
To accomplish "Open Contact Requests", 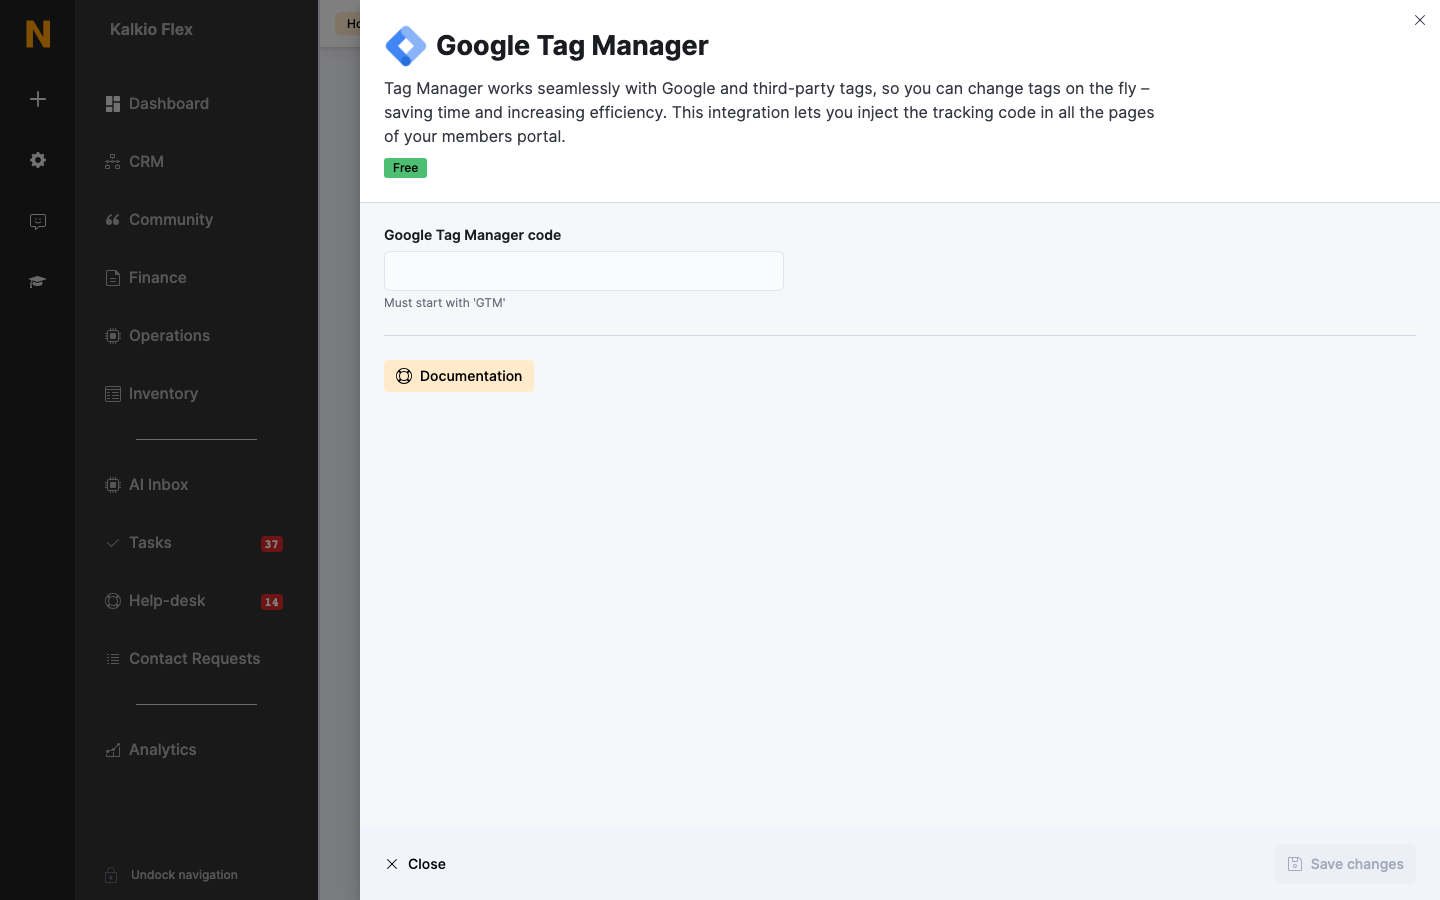I will coord(196,659).
